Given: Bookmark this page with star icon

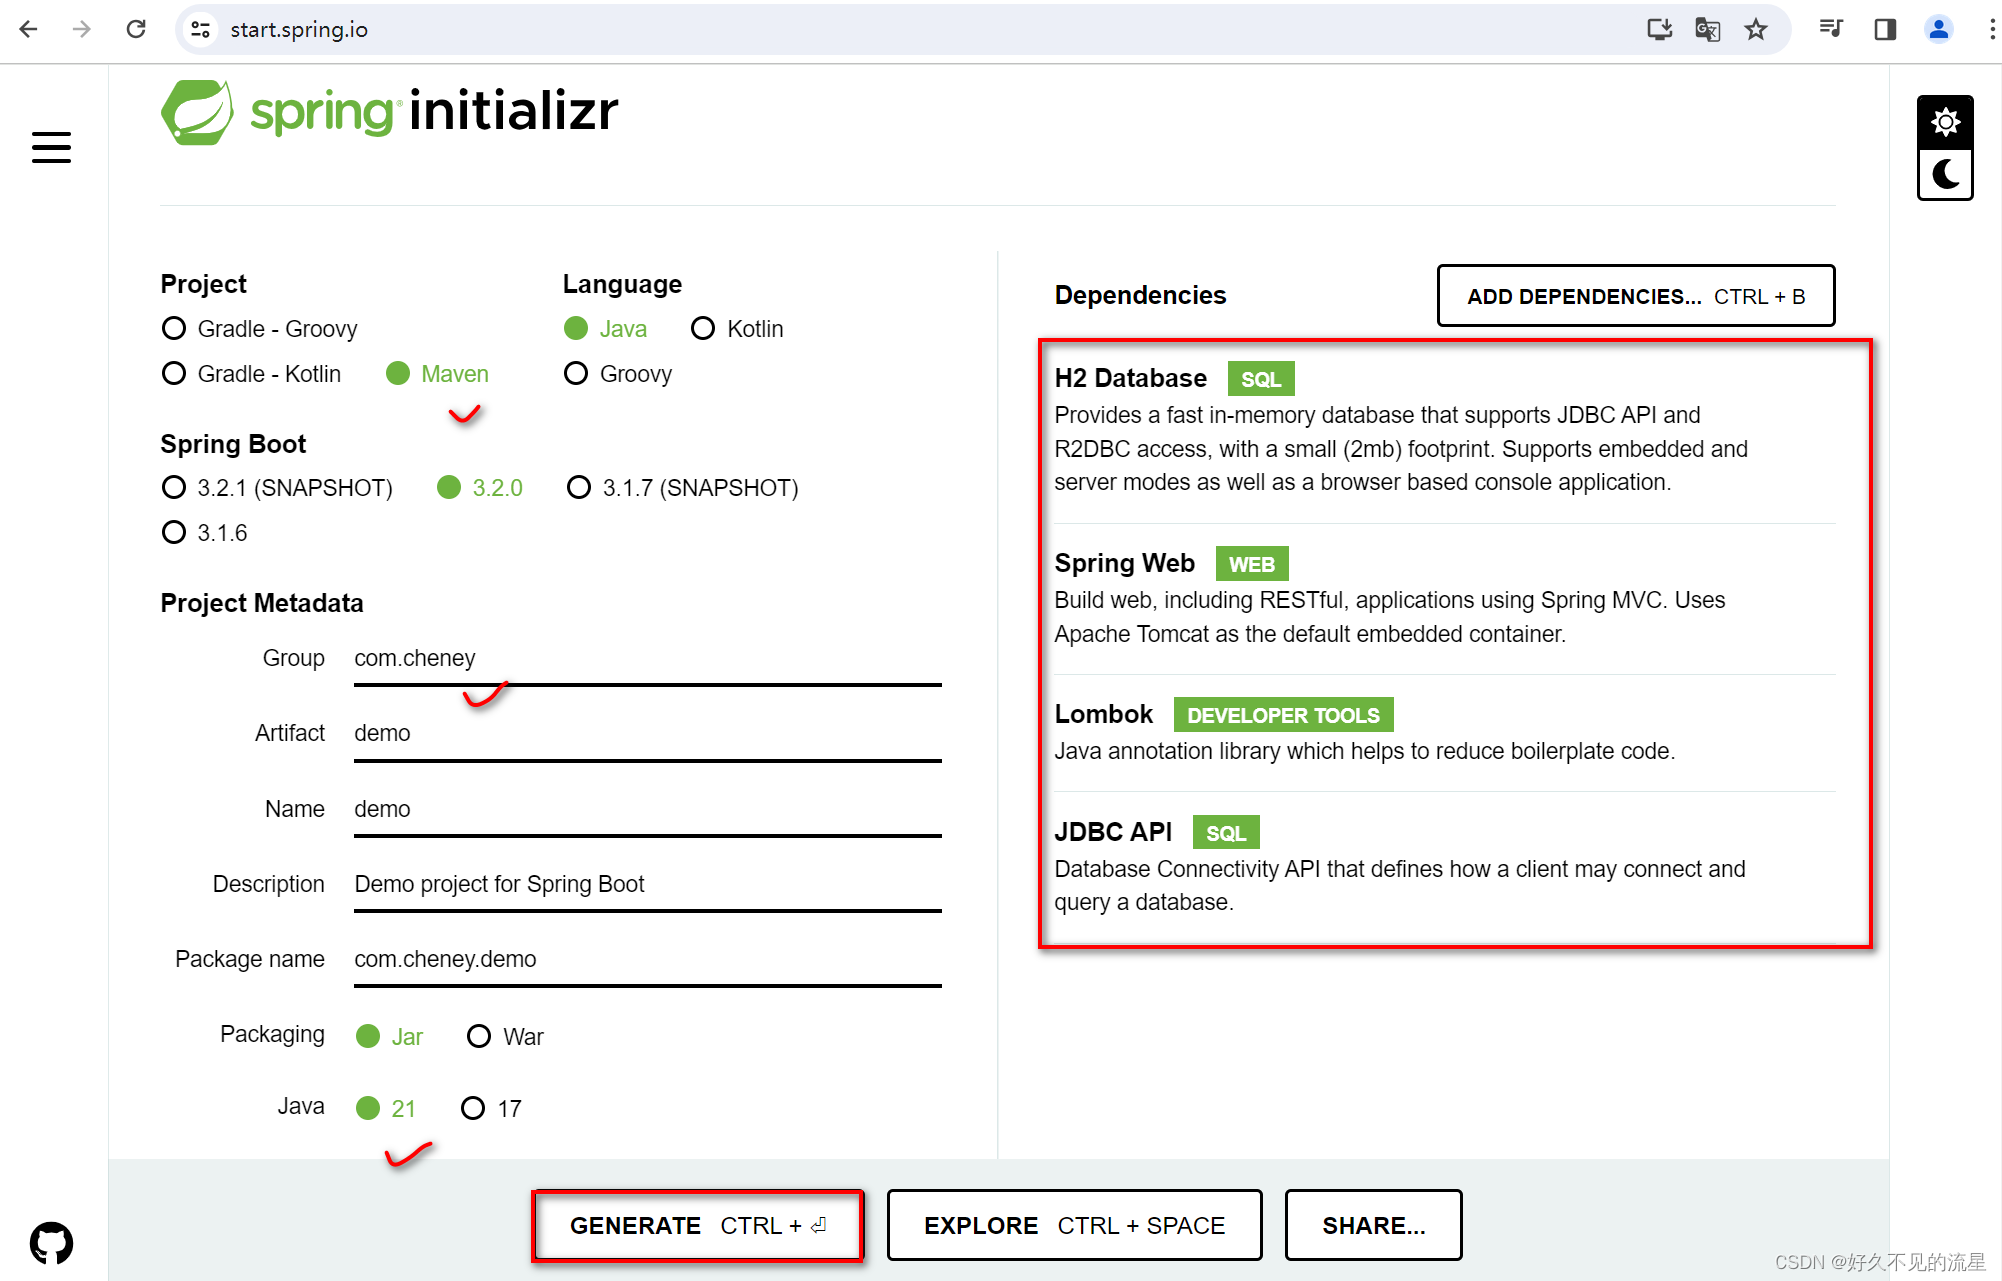Looking at the screenshot, I should 1756,30.
